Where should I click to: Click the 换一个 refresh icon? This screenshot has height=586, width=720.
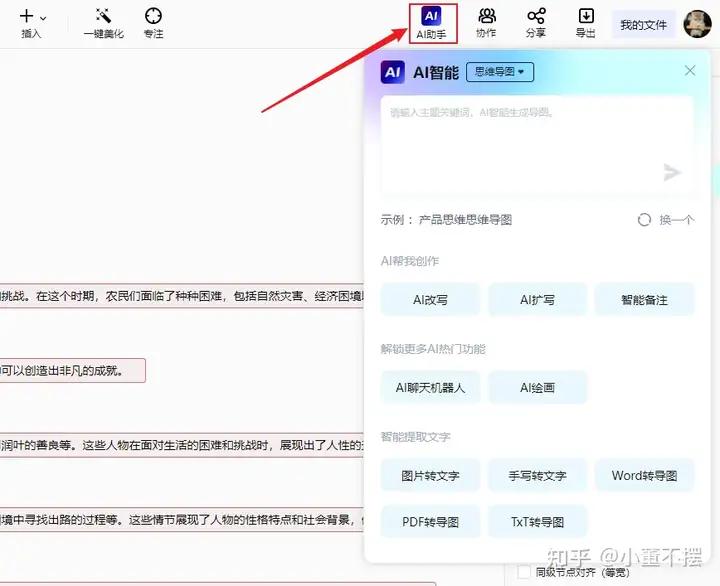(x=644, y=220)
